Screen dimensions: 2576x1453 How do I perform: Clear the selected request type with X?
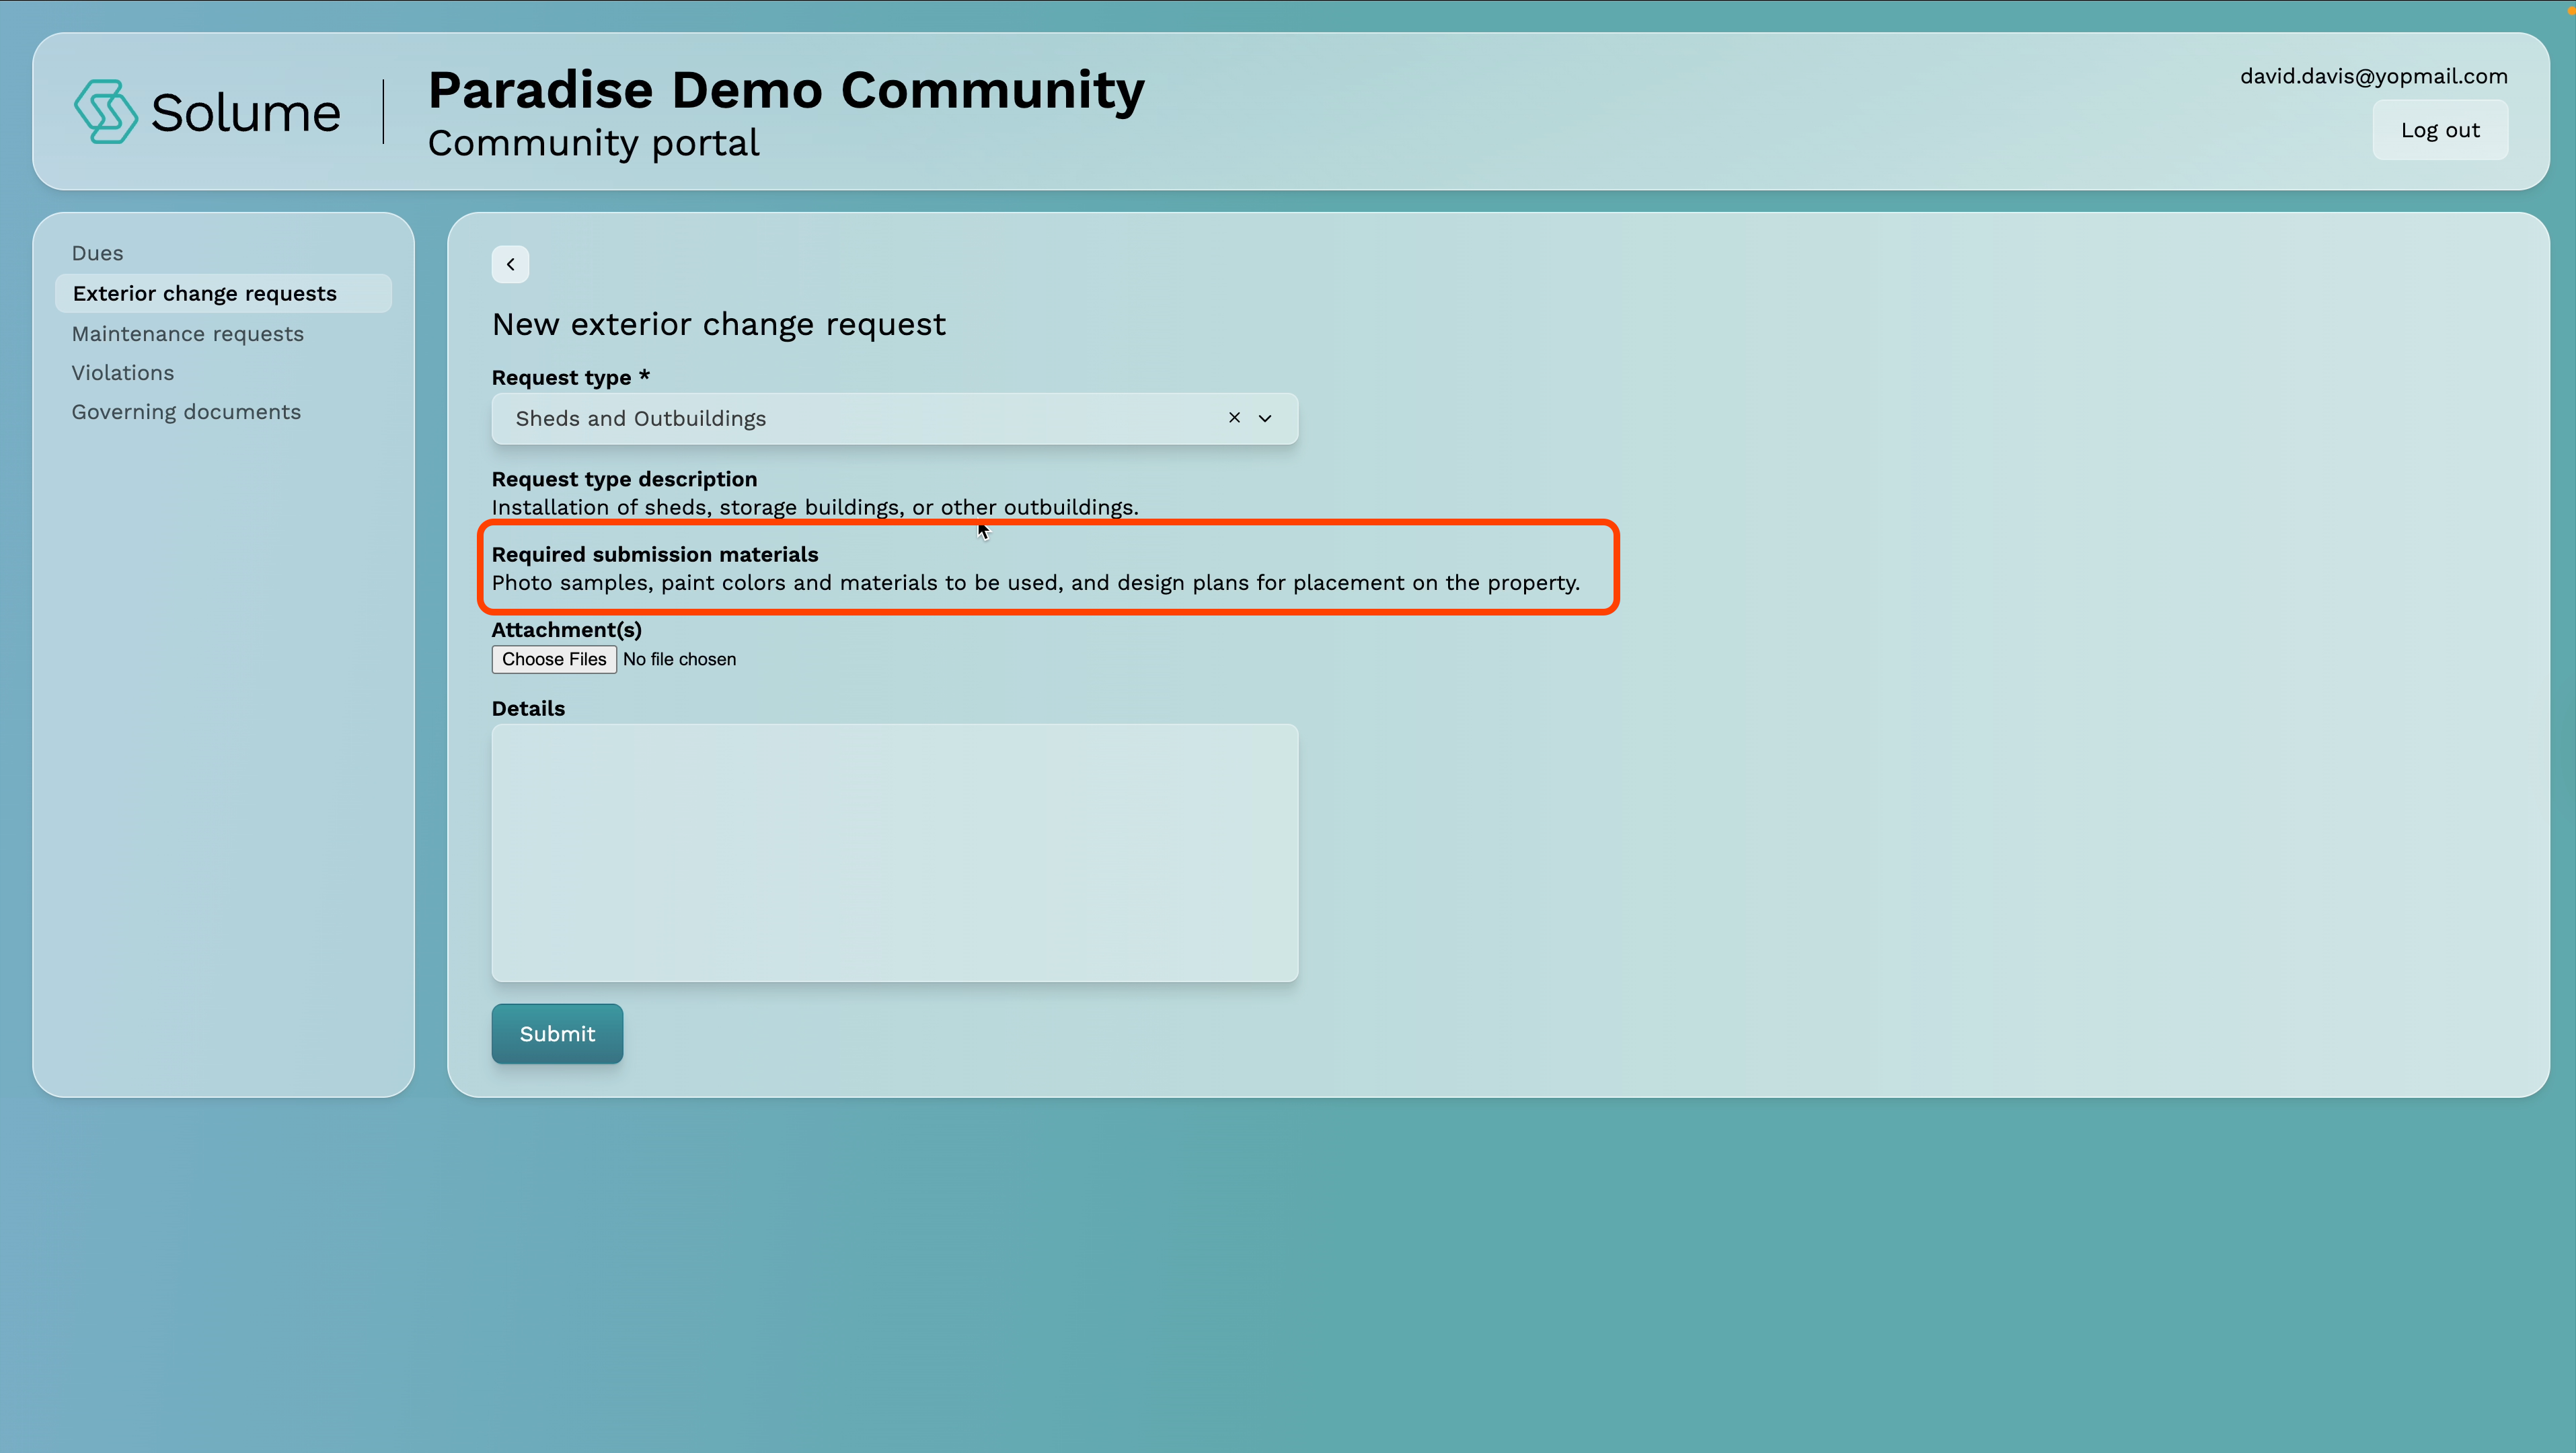pyautogui.click(x=1234, y=418)
